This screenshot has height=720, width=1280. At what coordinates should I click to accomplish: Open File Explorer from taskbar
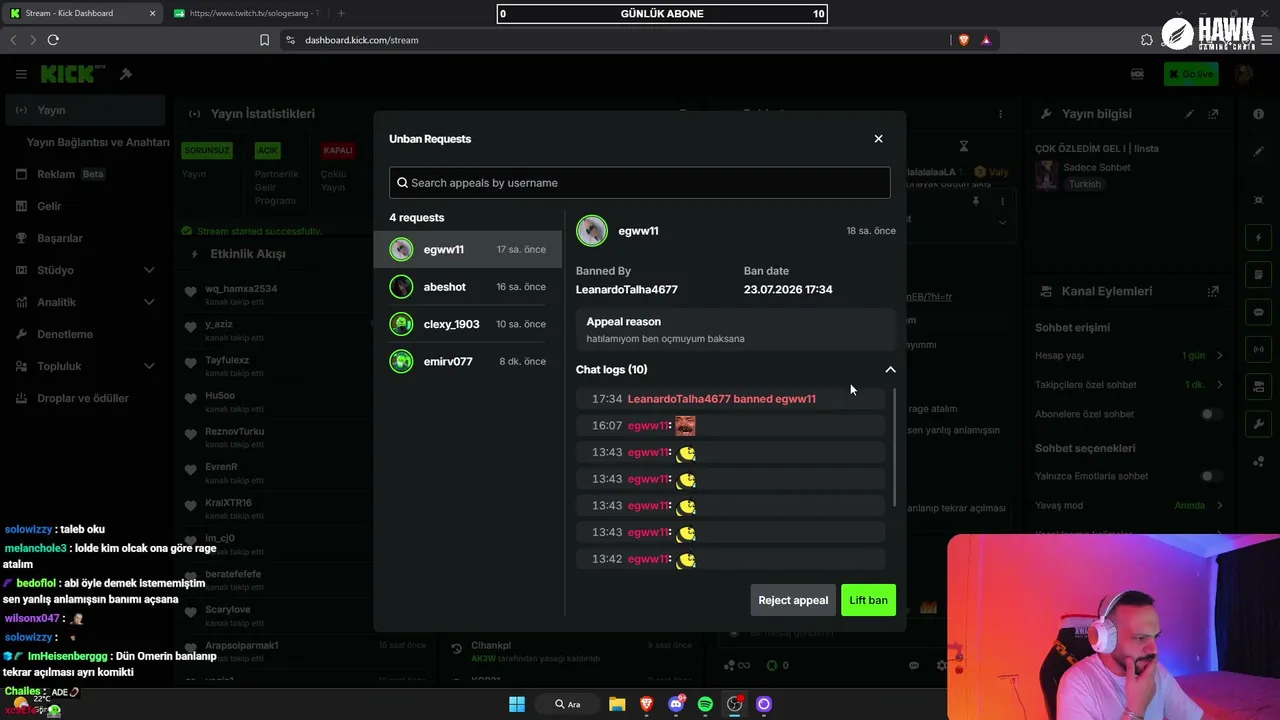coord(617,704)
